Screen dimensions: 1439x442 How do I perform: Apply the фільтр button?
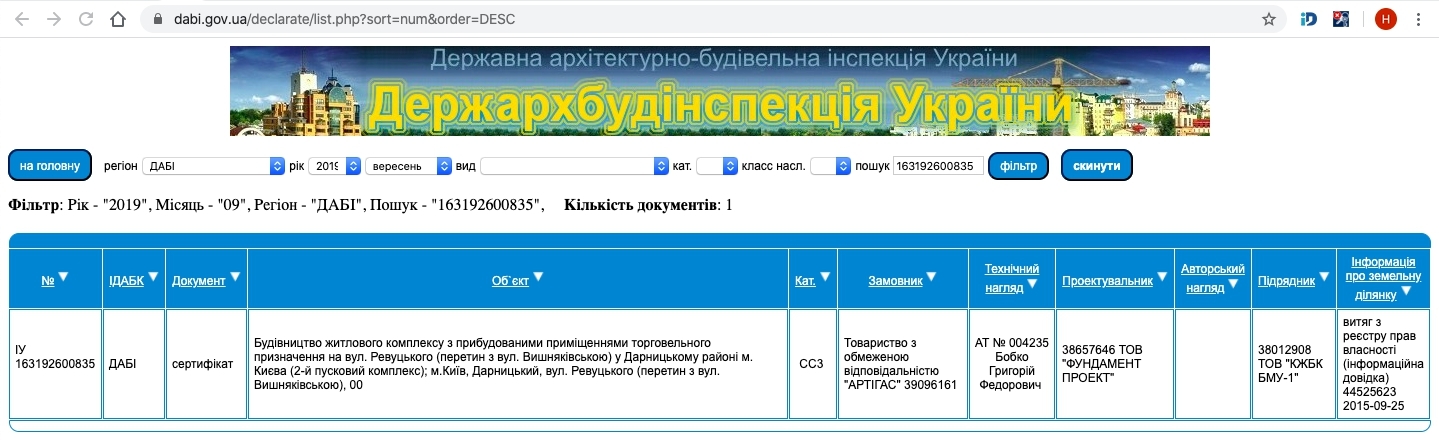click(1018, 165)
